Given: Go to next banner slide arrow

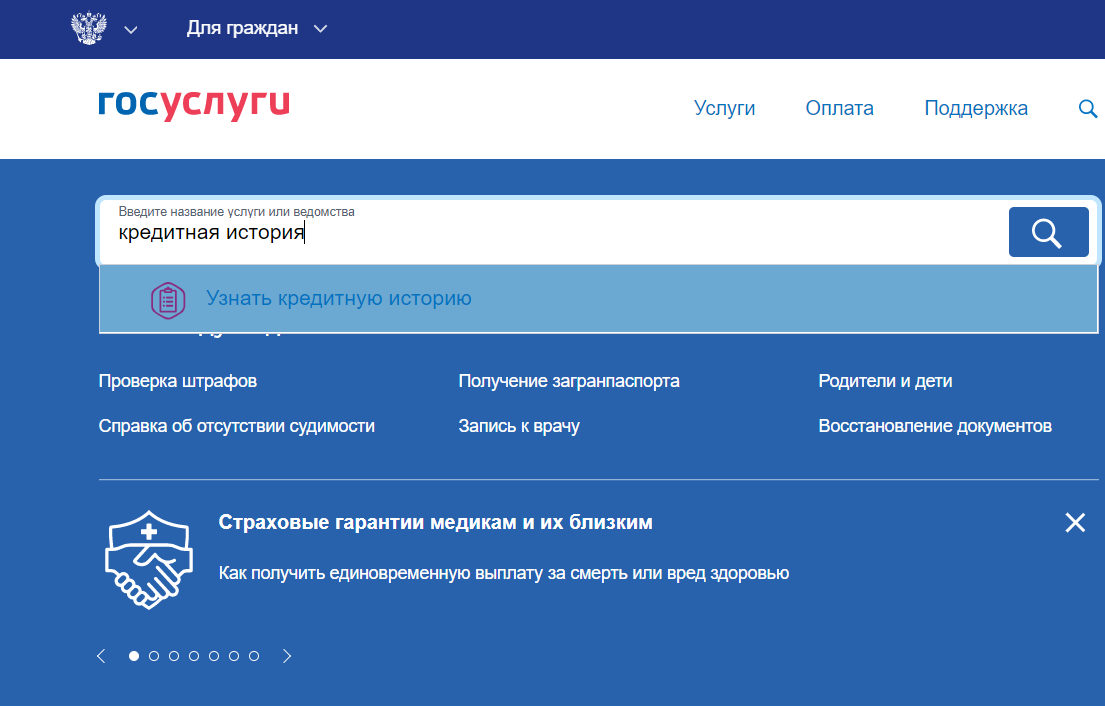Looking at the screenshot, I should click(286, 656).
